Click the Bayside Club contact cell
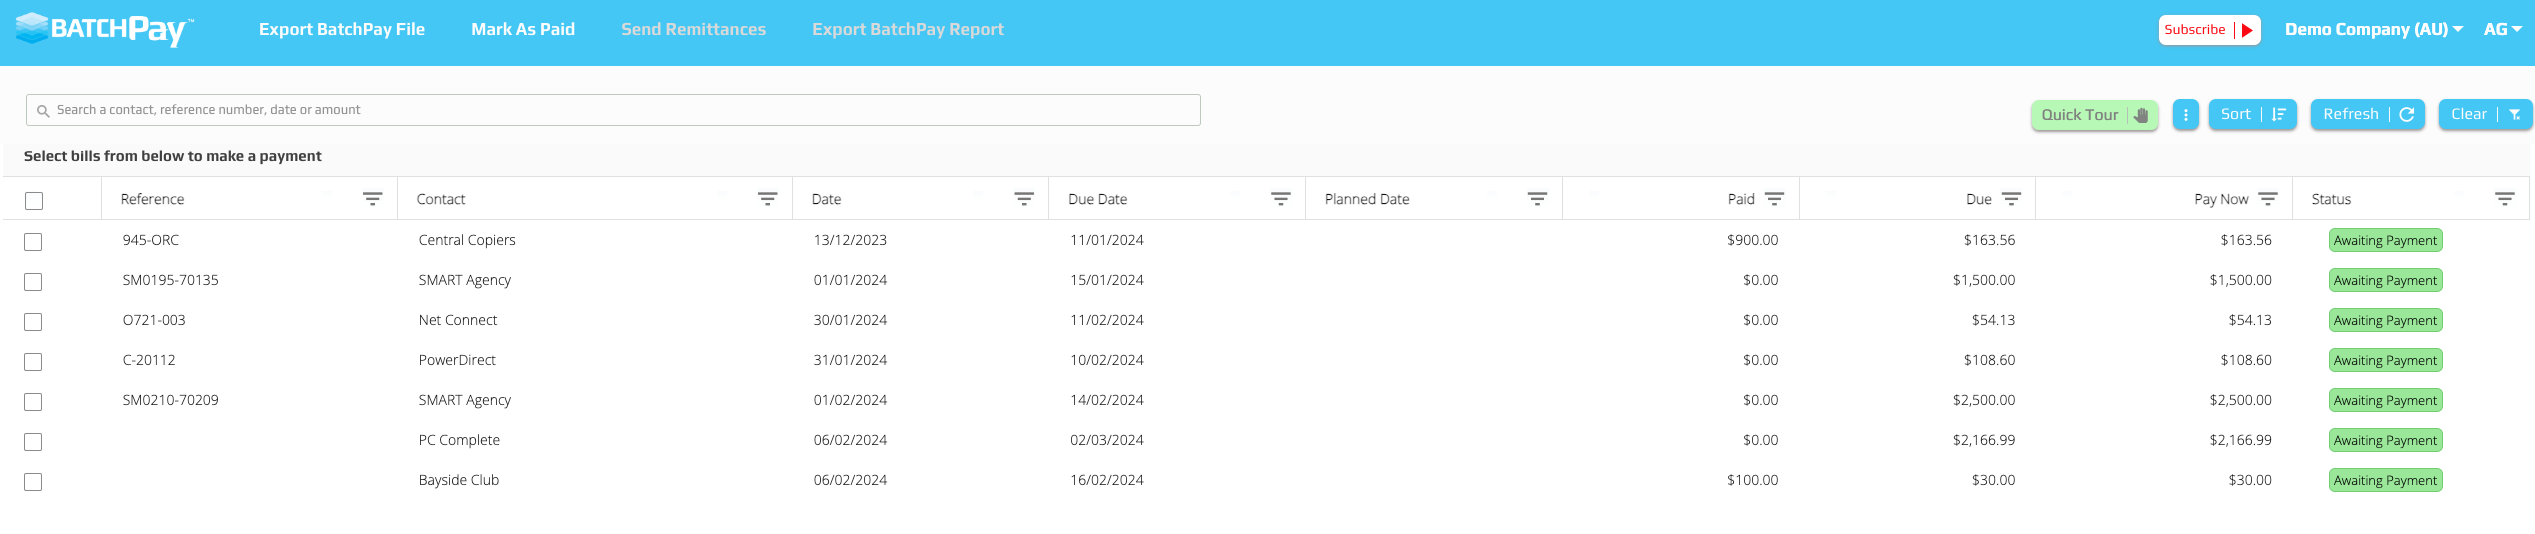 click(459, 480)
